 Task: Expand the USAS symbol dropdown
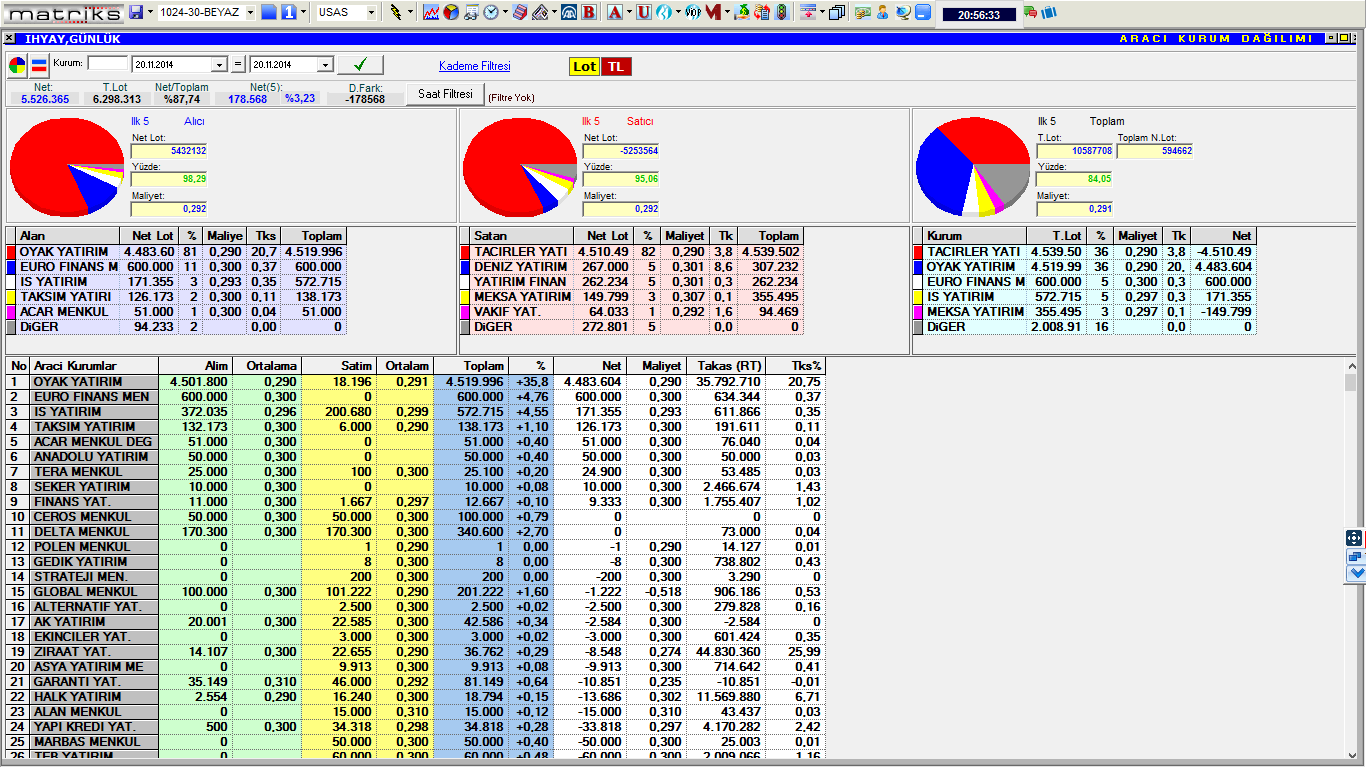(x=372, y=13)
